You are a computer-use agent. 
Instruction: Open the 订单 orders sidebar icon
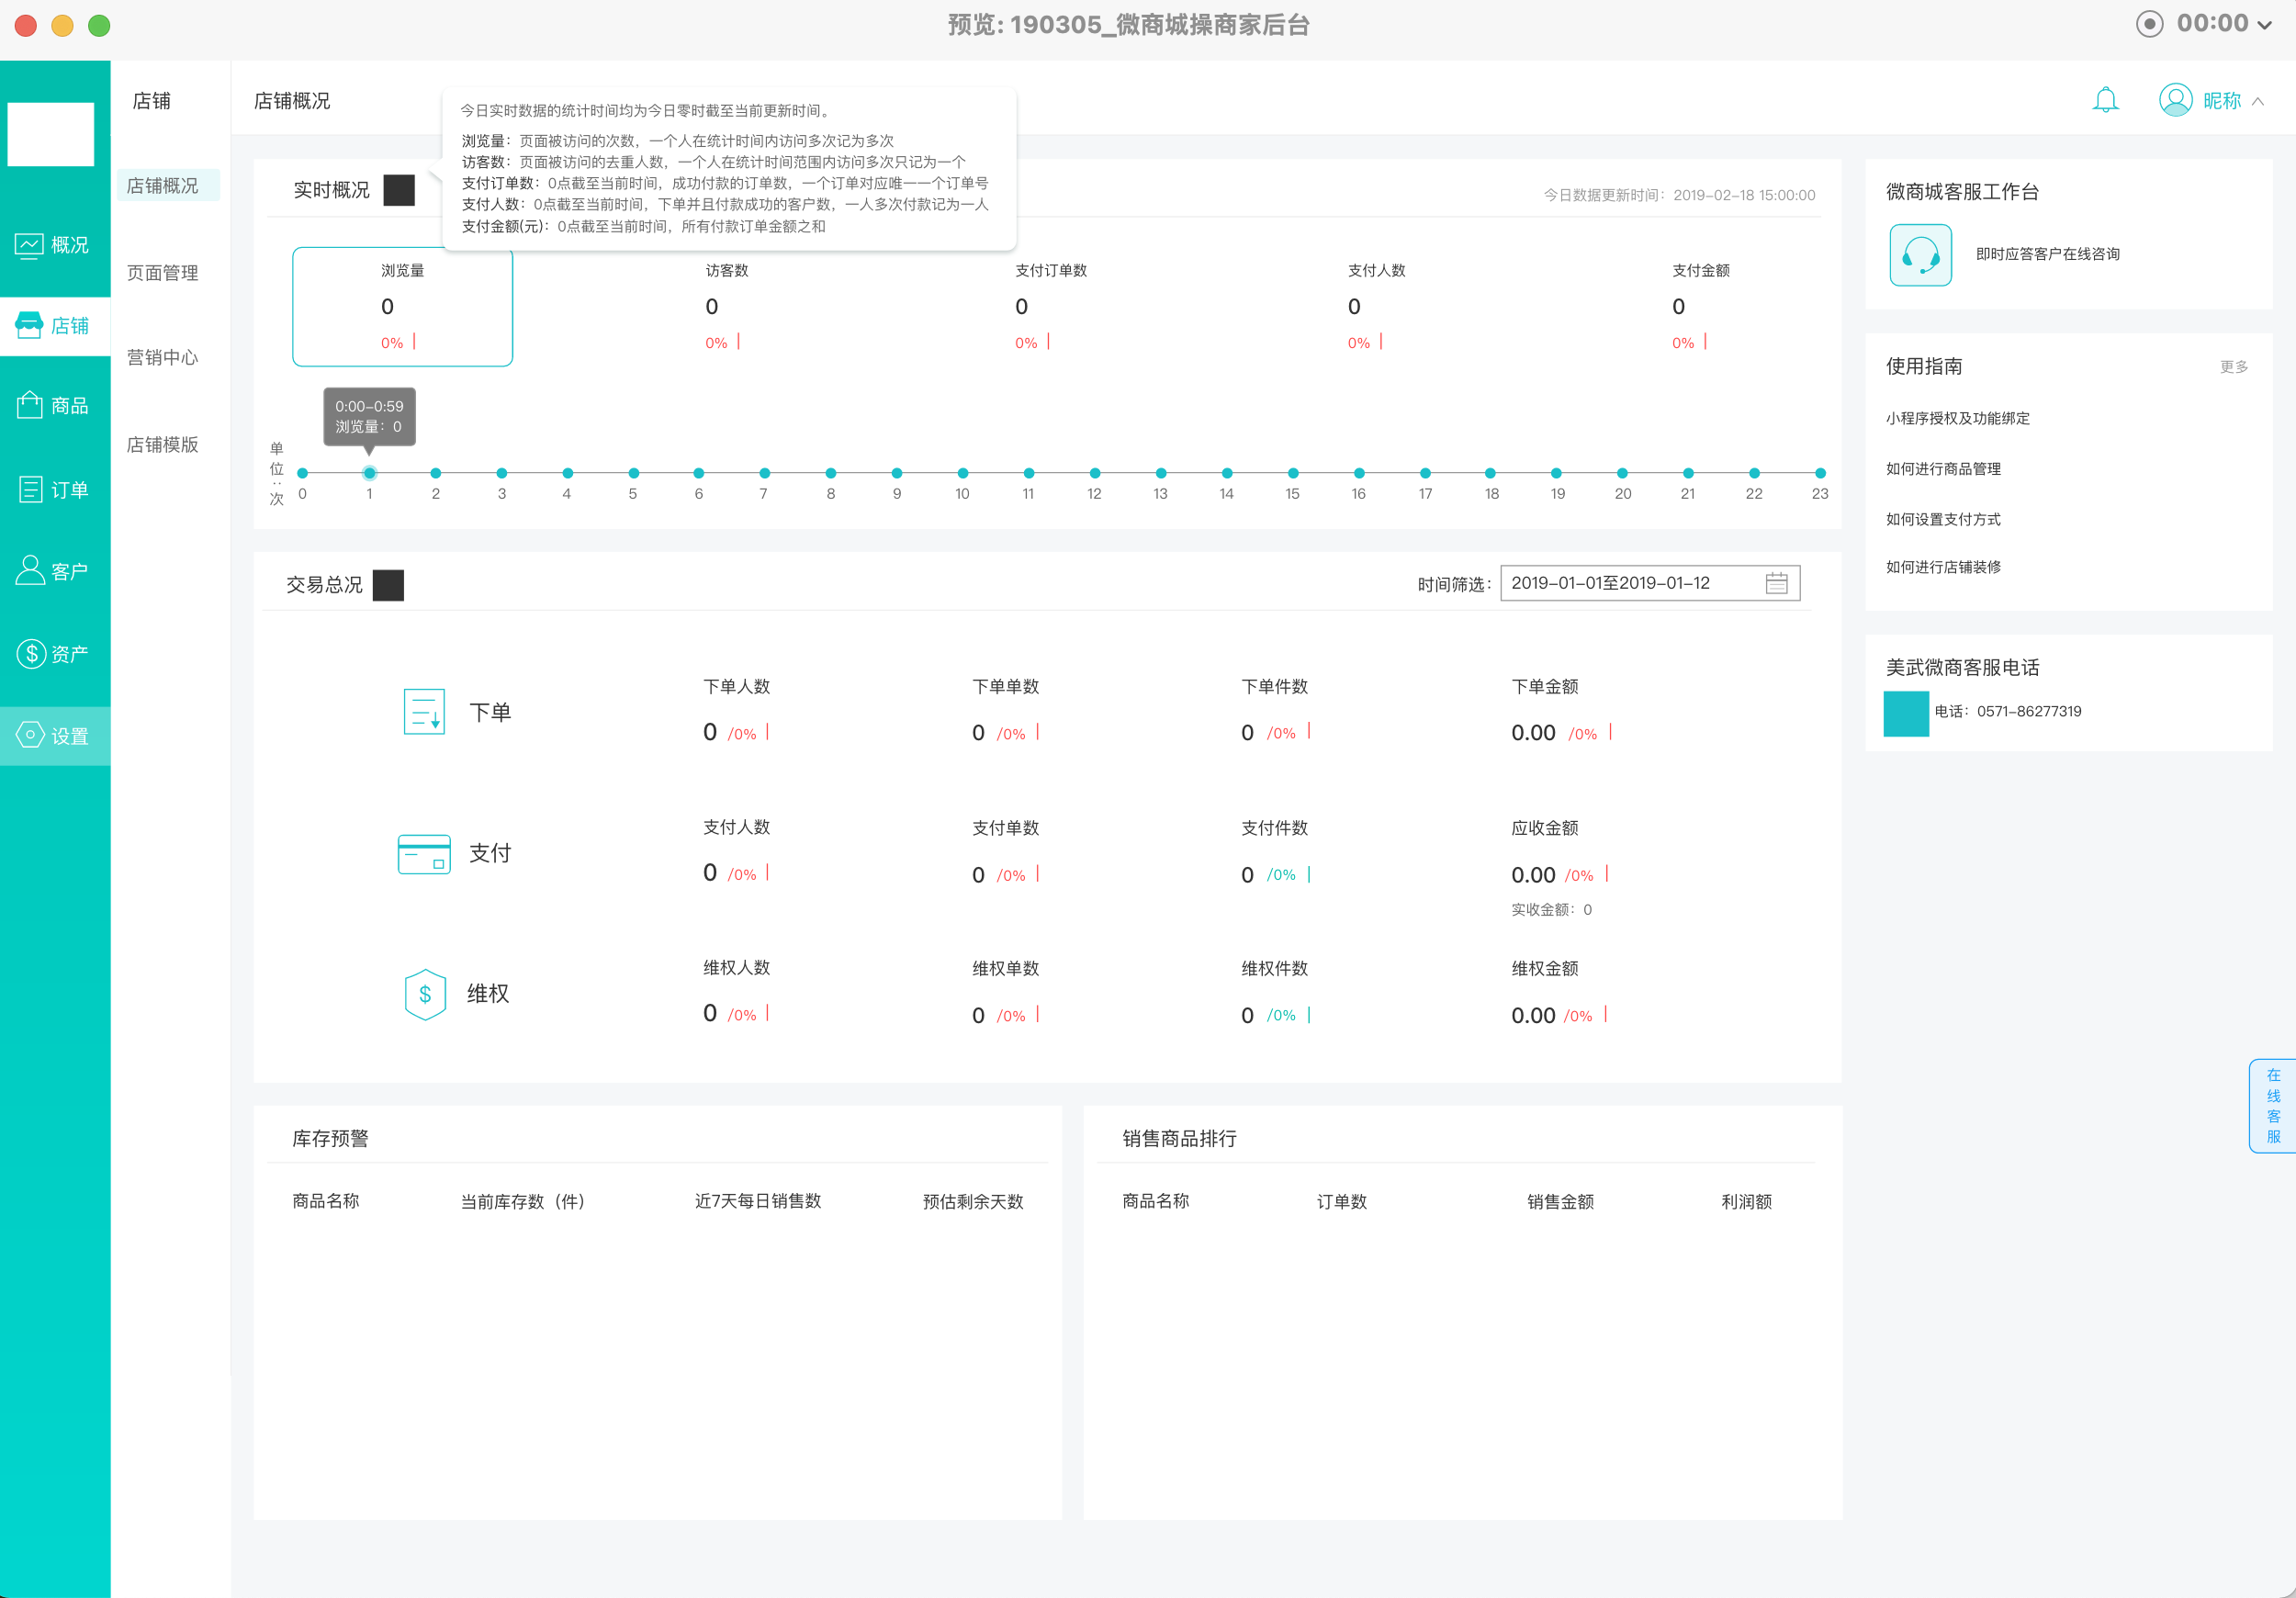[30, 489]
